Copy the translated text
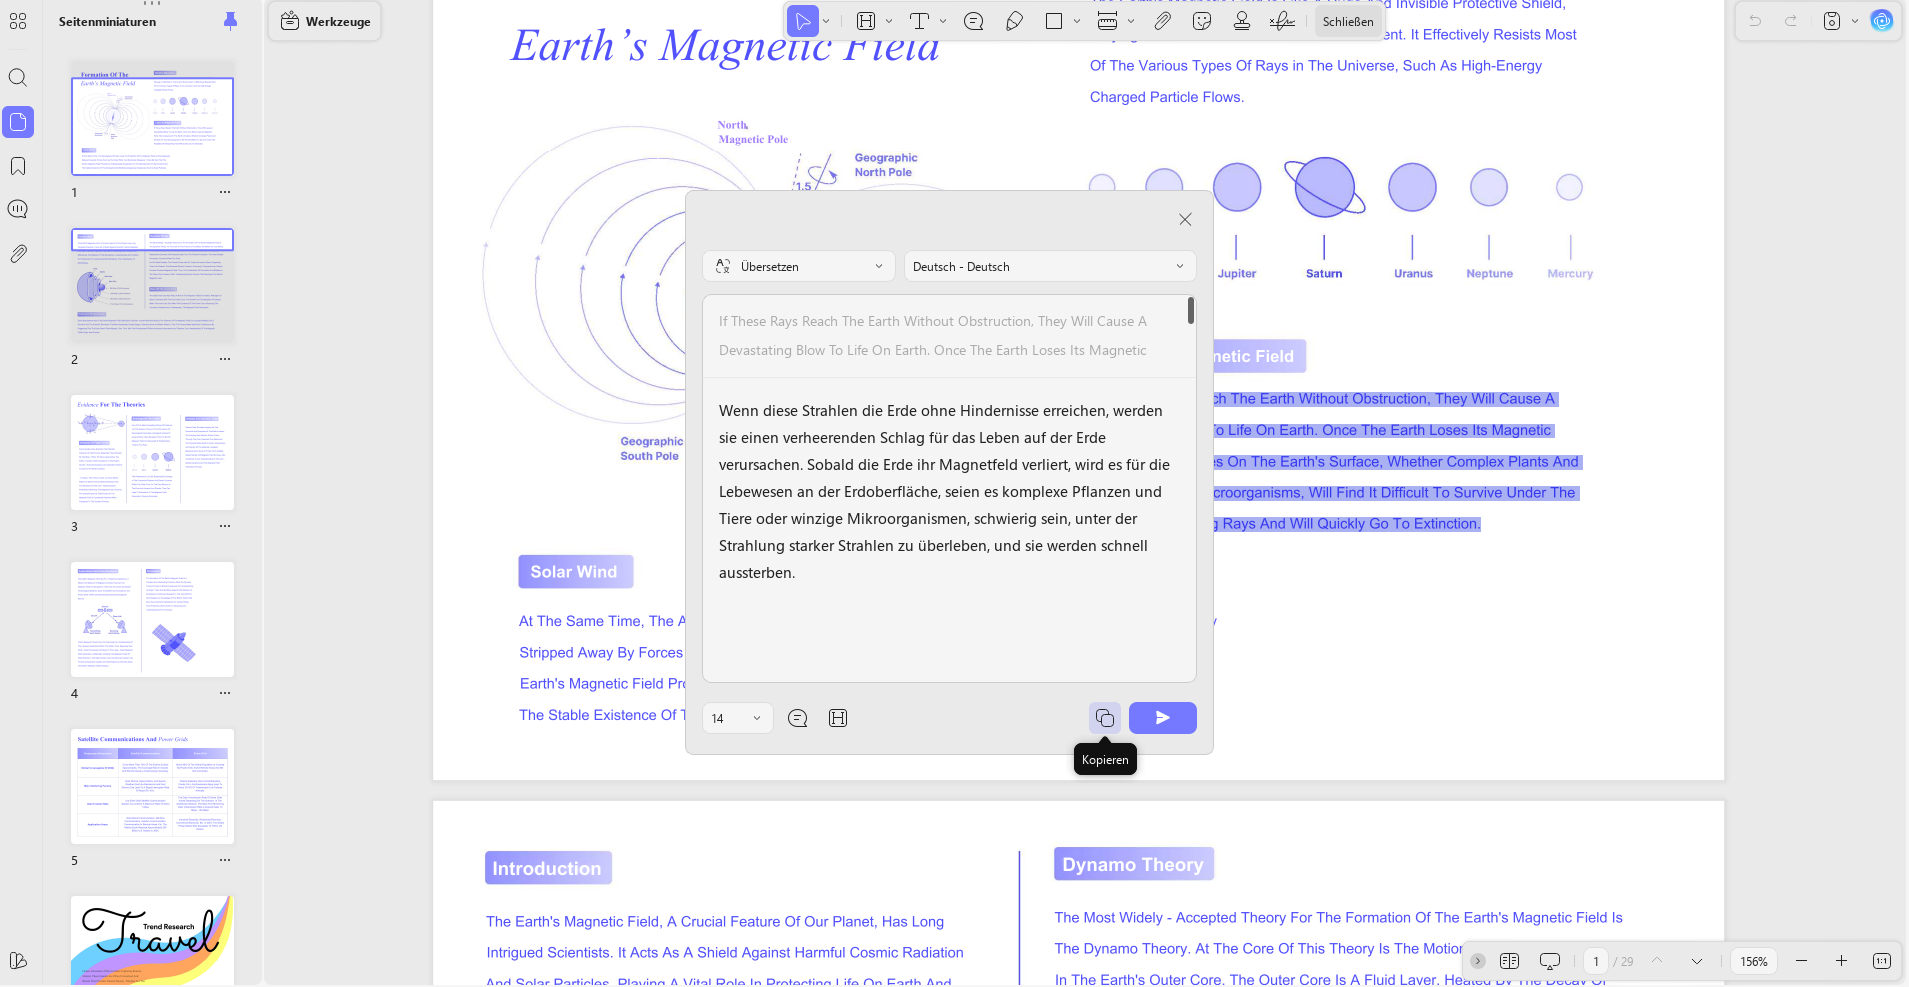The width and height of the screenshot is (1909, 987). click(x=1105, y=718)
